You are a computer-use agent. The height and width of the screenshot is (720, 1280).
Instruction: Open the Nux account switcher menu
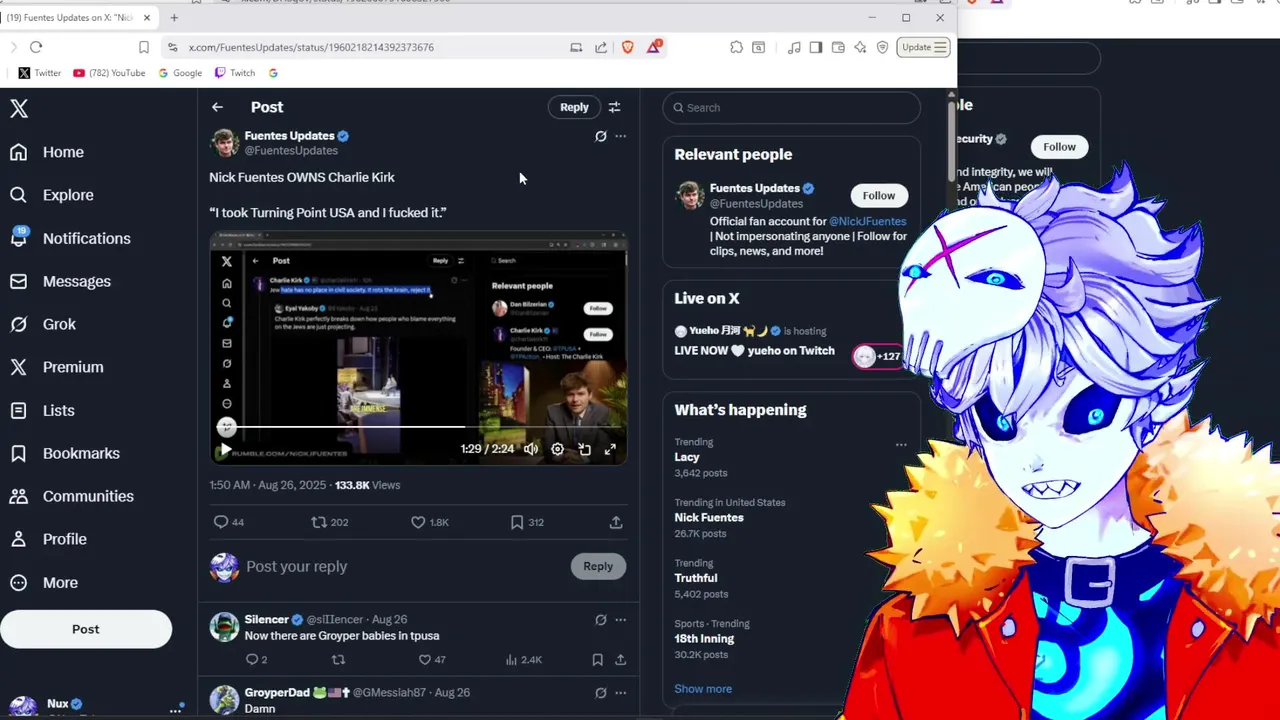coord(96,705)
